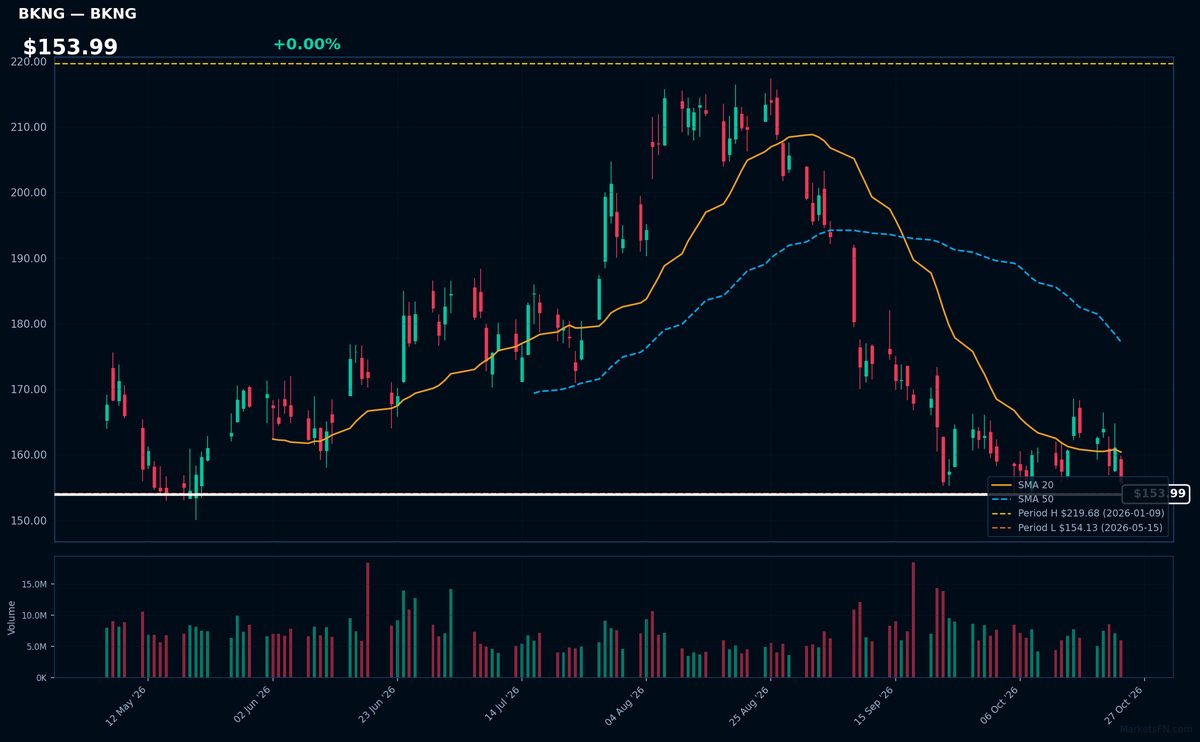Click the BKNG — BKNG chart title
Screen dimensions: 1200x742
coord(77,14)
